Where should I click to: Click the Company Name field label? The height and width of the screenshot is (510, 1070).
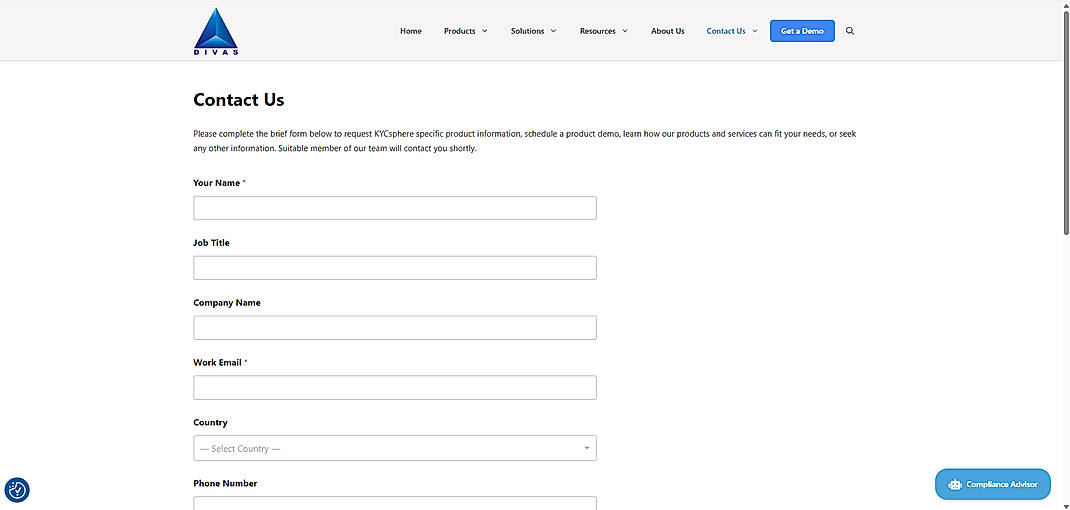[227, 302]
